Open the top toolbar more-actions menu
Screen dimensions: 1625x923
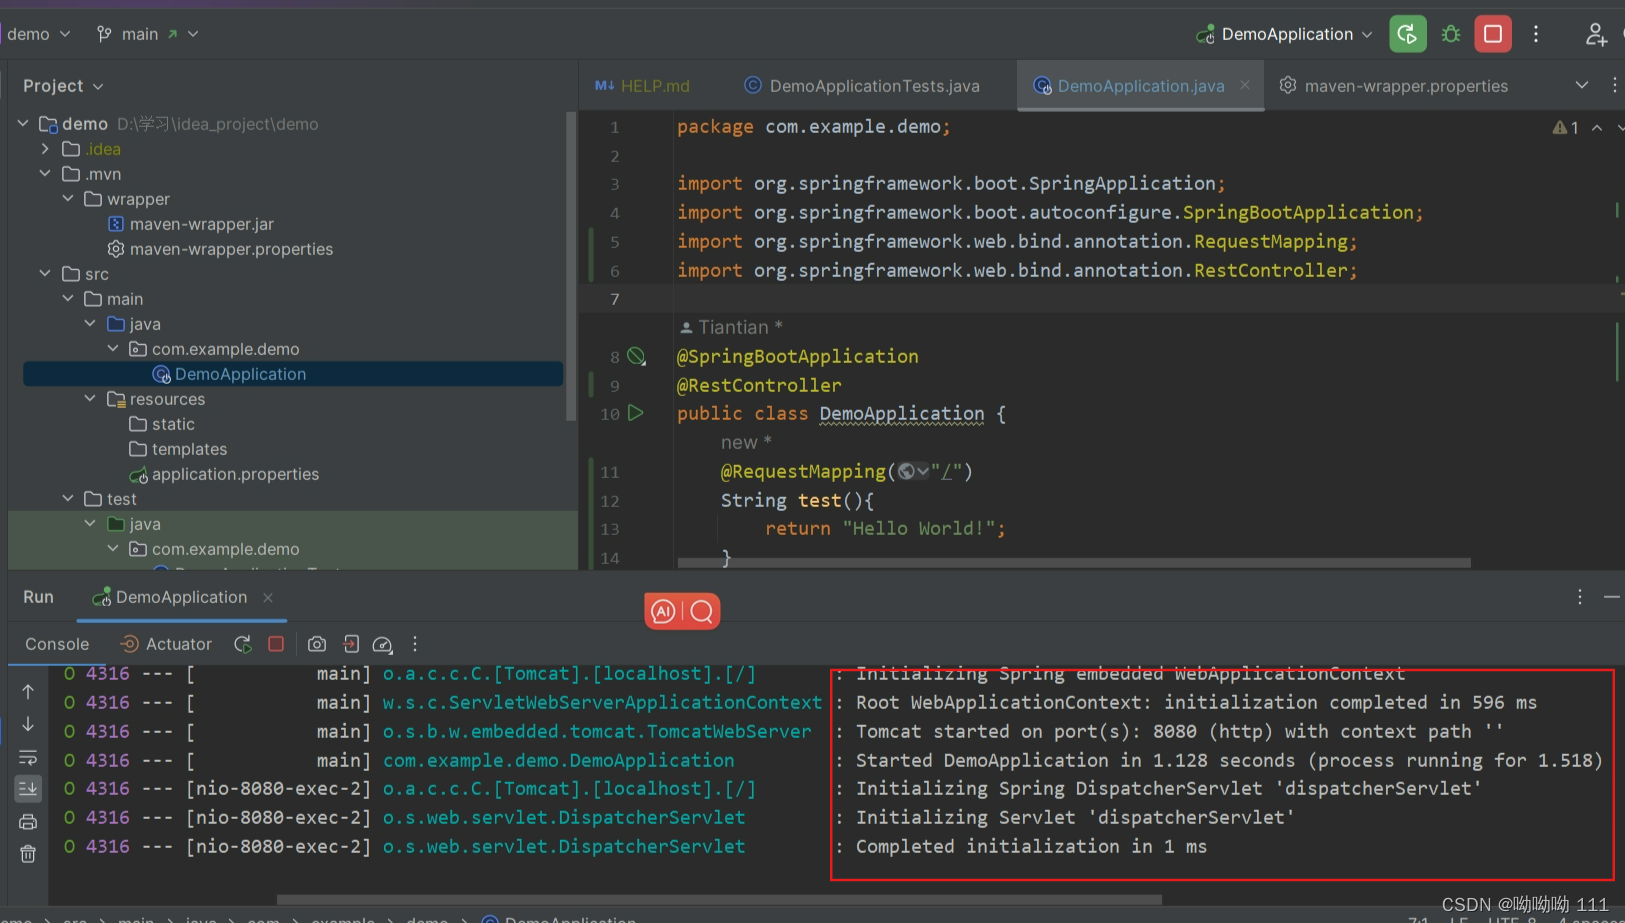coord(1536,34)
